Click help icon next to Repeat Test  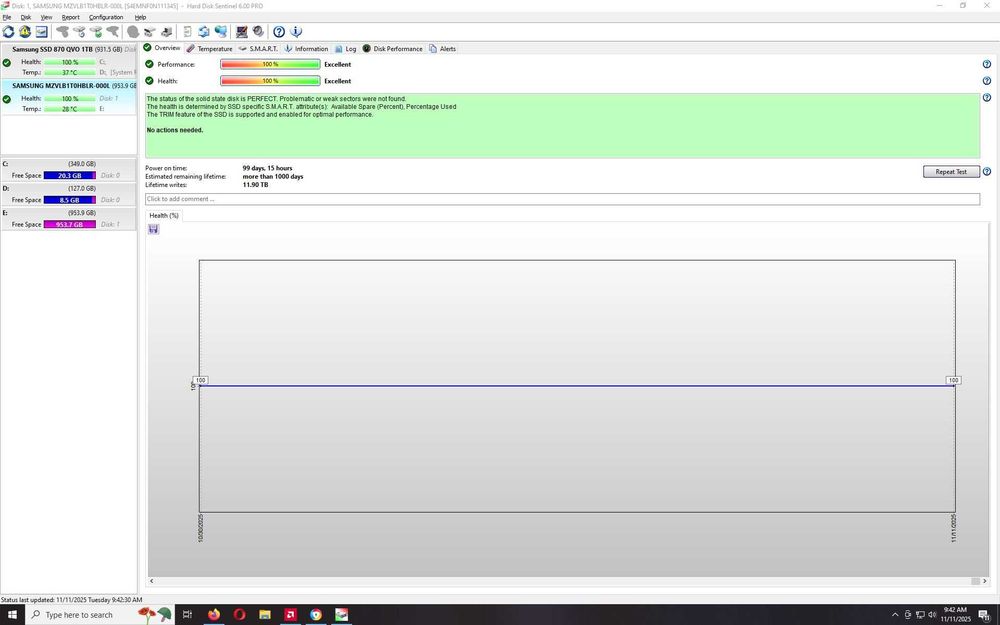click(987, 172)
